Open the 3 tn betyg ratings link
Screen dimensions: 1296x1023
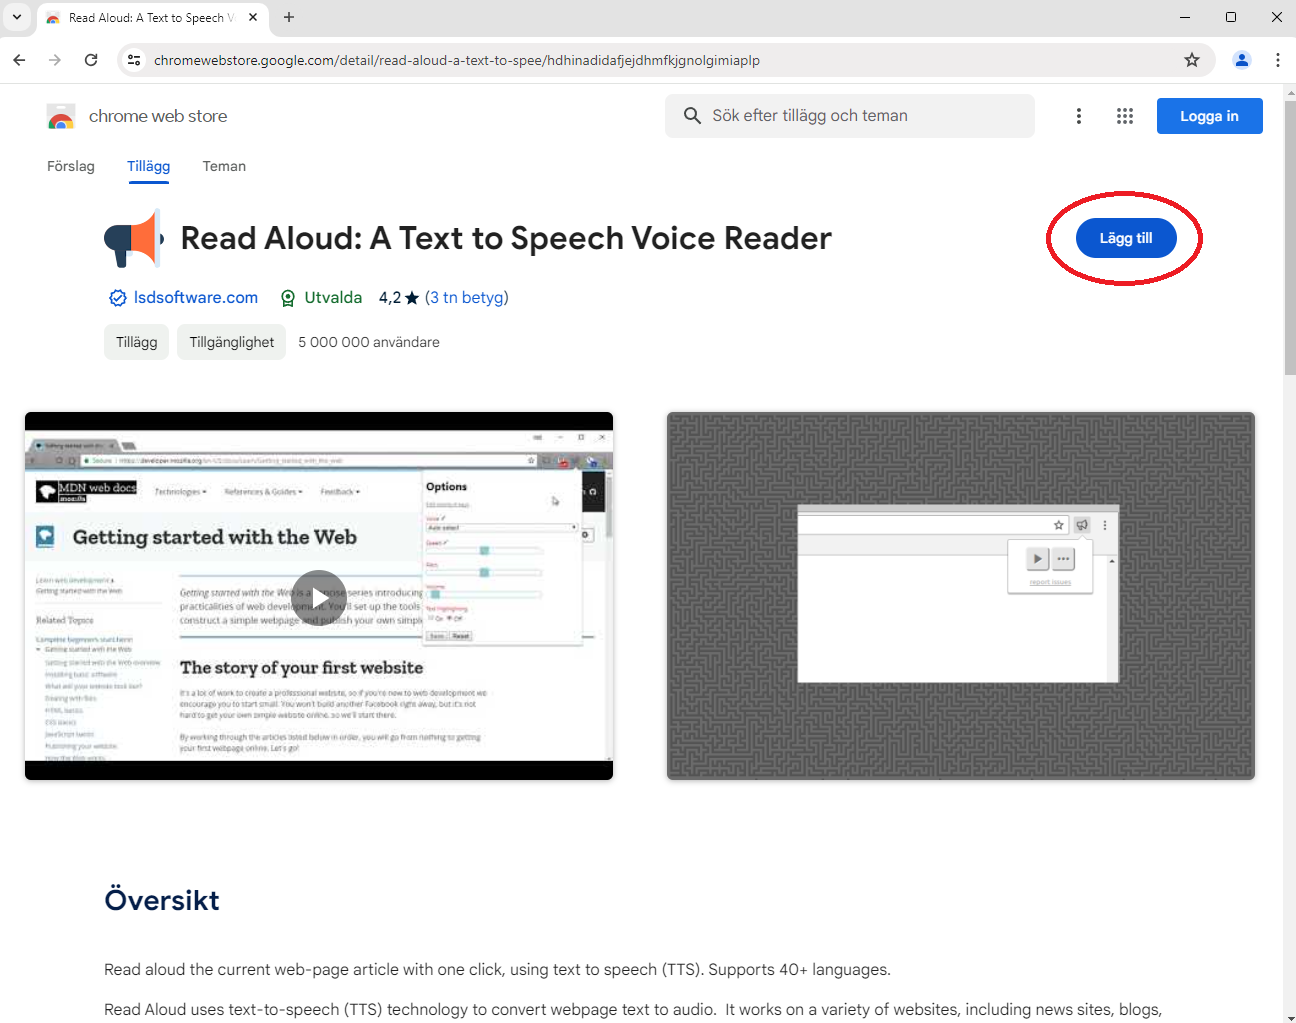[467, 297]
